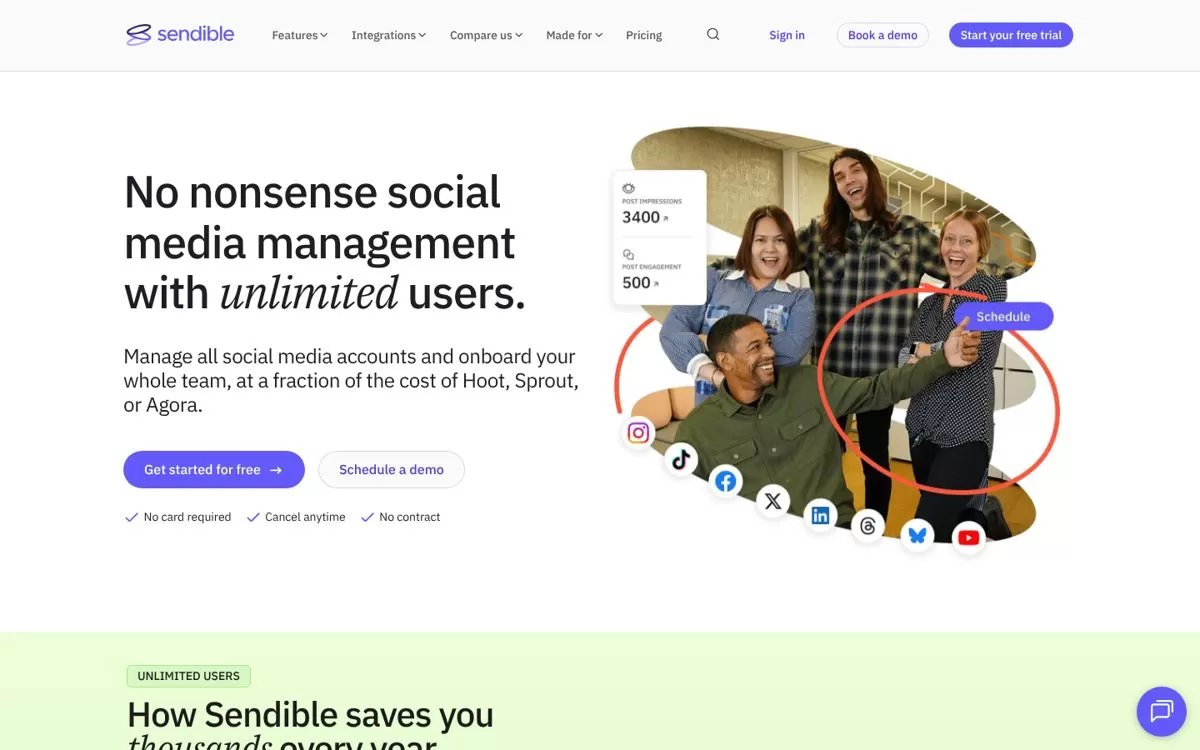Click the 'Manage all social media accounts' paragraph
This screenshot has height=750, width=1200.
[x=351, y=381]
